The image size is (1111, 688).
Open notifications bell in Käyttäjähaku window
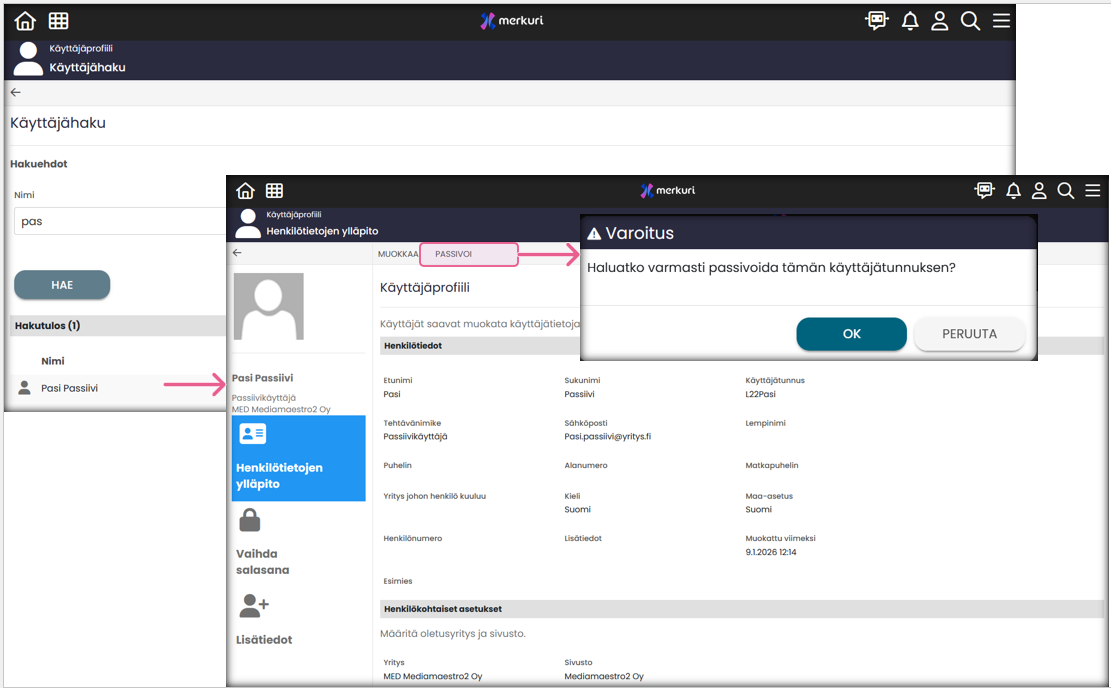click(910, 21)
